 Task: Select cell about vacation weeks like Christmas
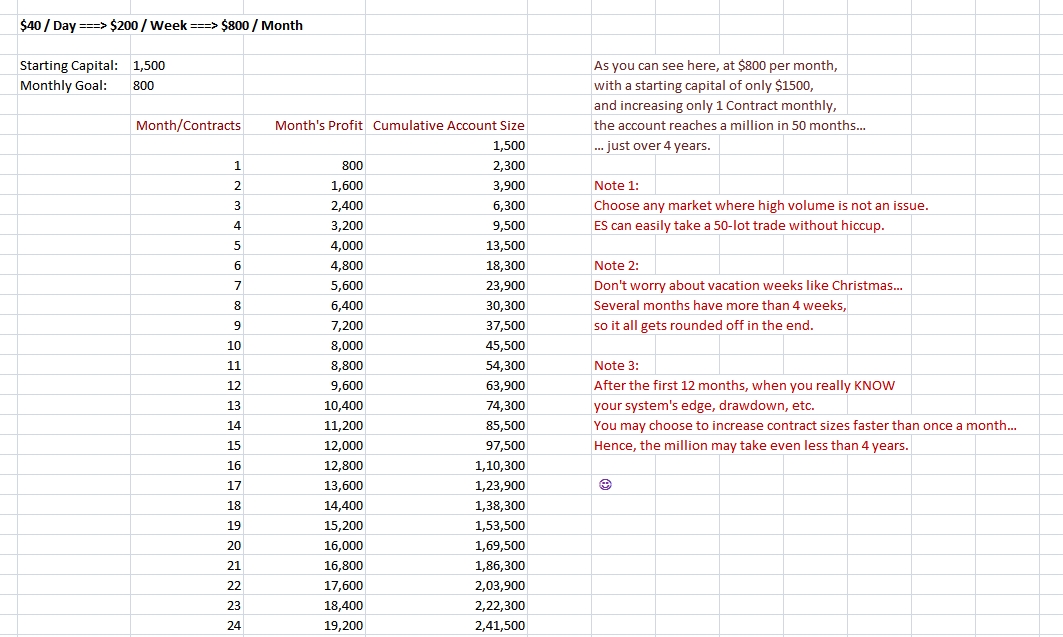pyautogui.click(x=748, y=285)
